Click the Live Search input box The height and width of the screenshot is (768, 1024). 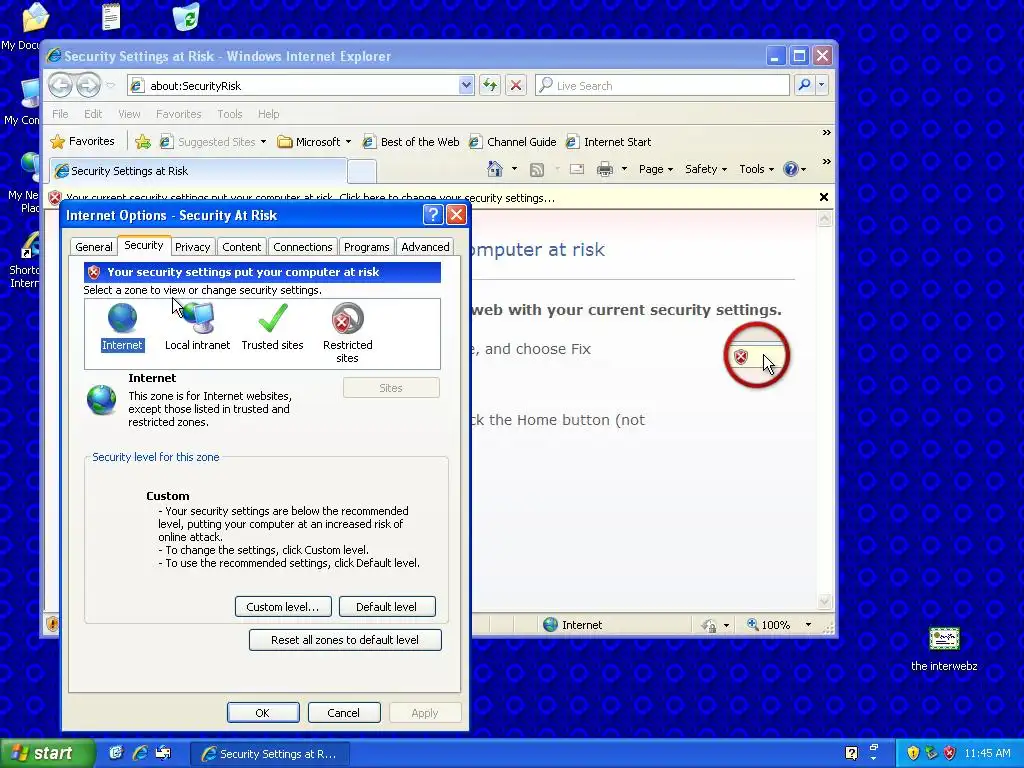pyautogui.click(x=662, y=86)
